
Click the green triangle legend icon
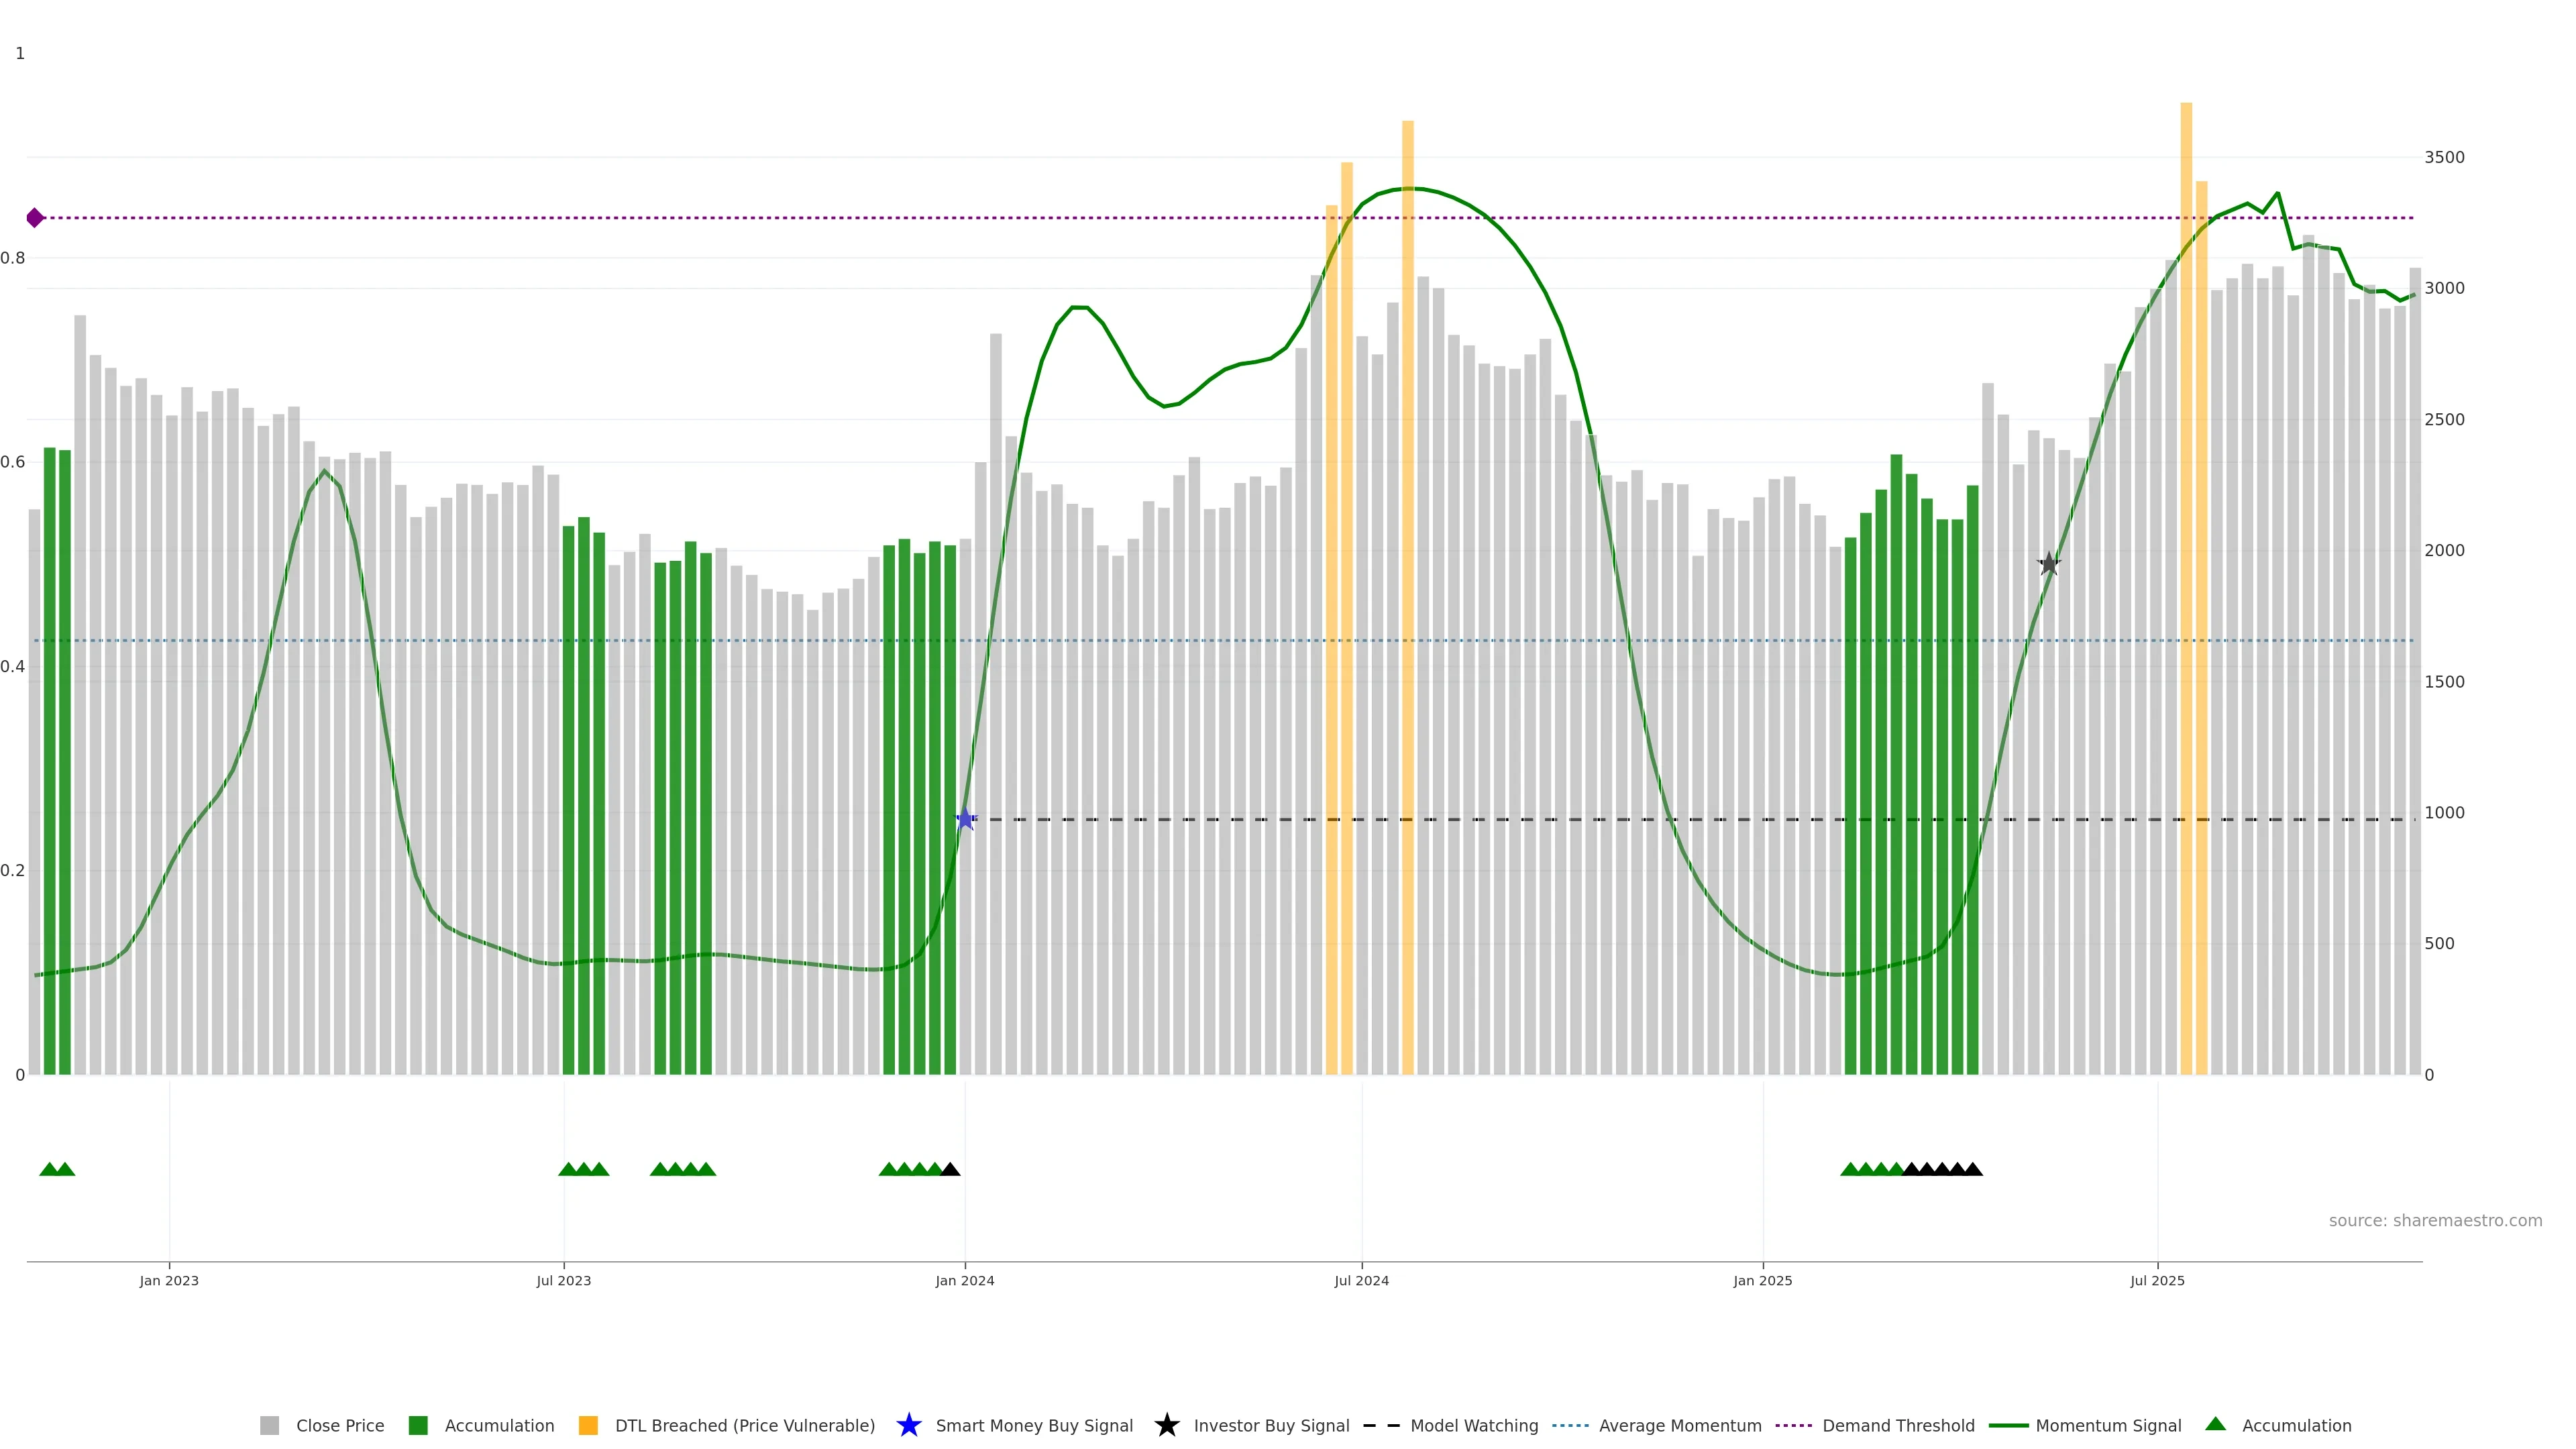pos(2215,1424)
